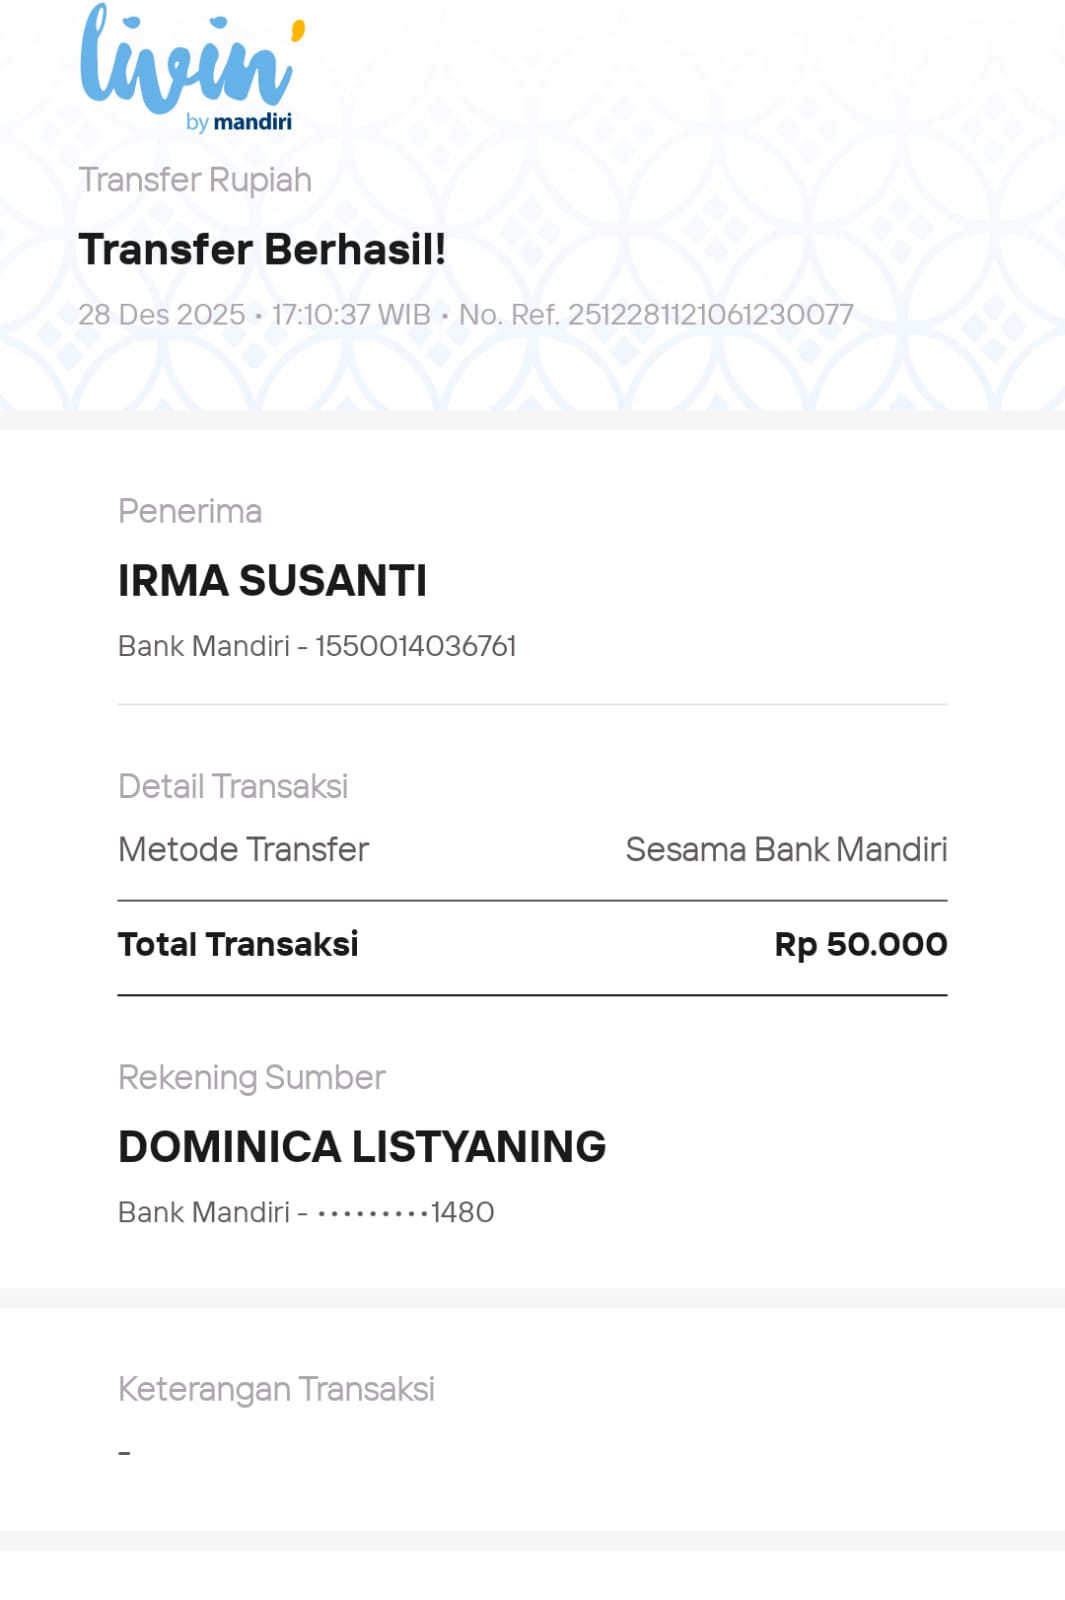Image resolution: width=1065 pixels, height=1600 pixels.
Task: Click the Livin' by Mandiri logo
Action: (x=190, y=62)
